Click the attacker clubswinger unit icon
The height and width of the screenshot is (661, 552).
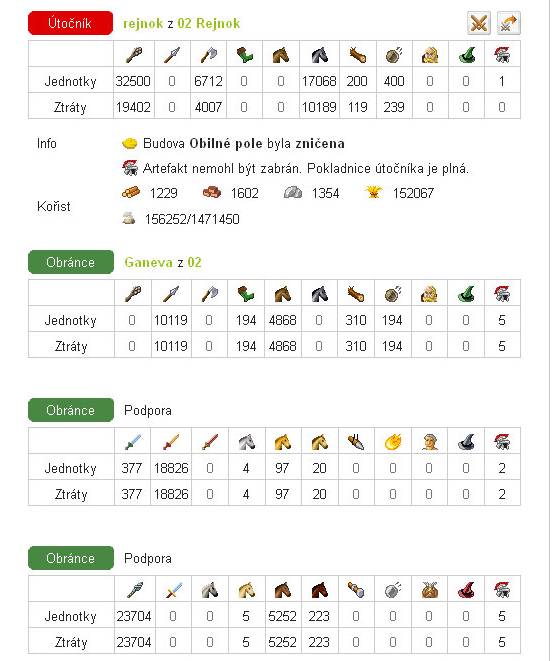pos(134,54)
